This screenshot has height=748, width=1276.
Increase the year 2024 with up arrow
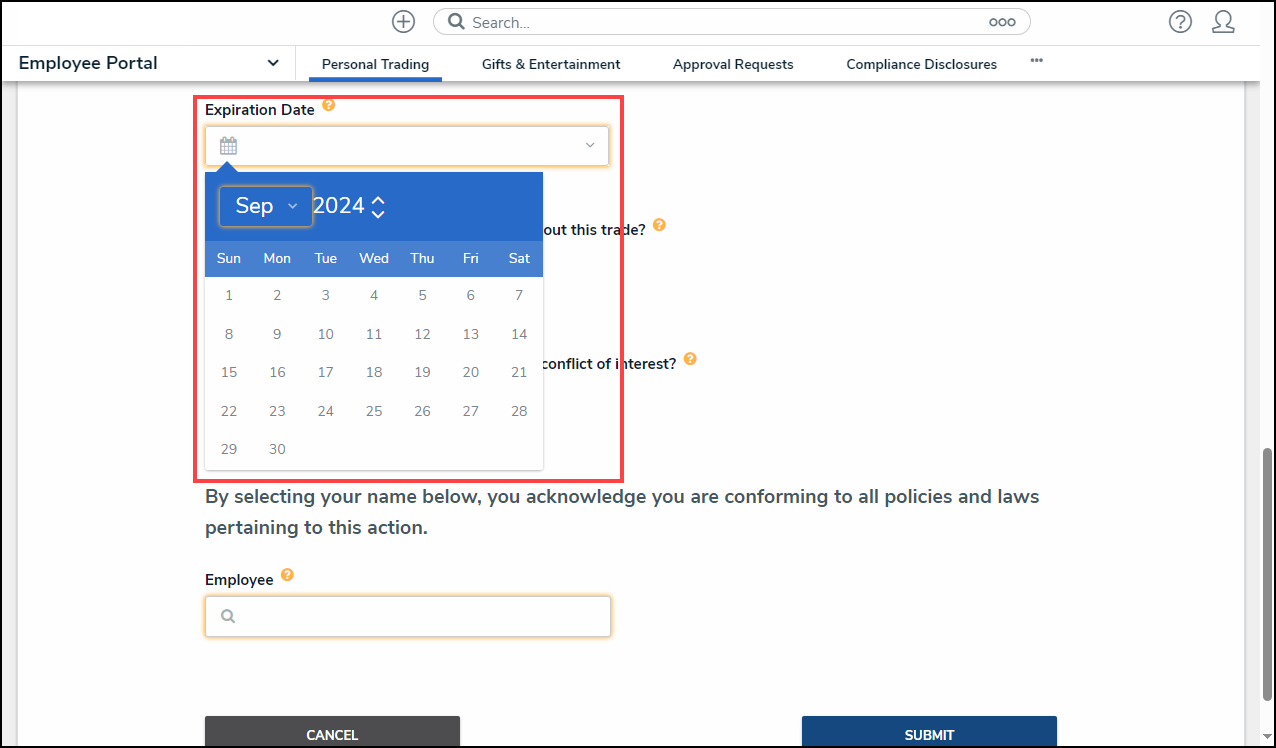tap(378, 200)
